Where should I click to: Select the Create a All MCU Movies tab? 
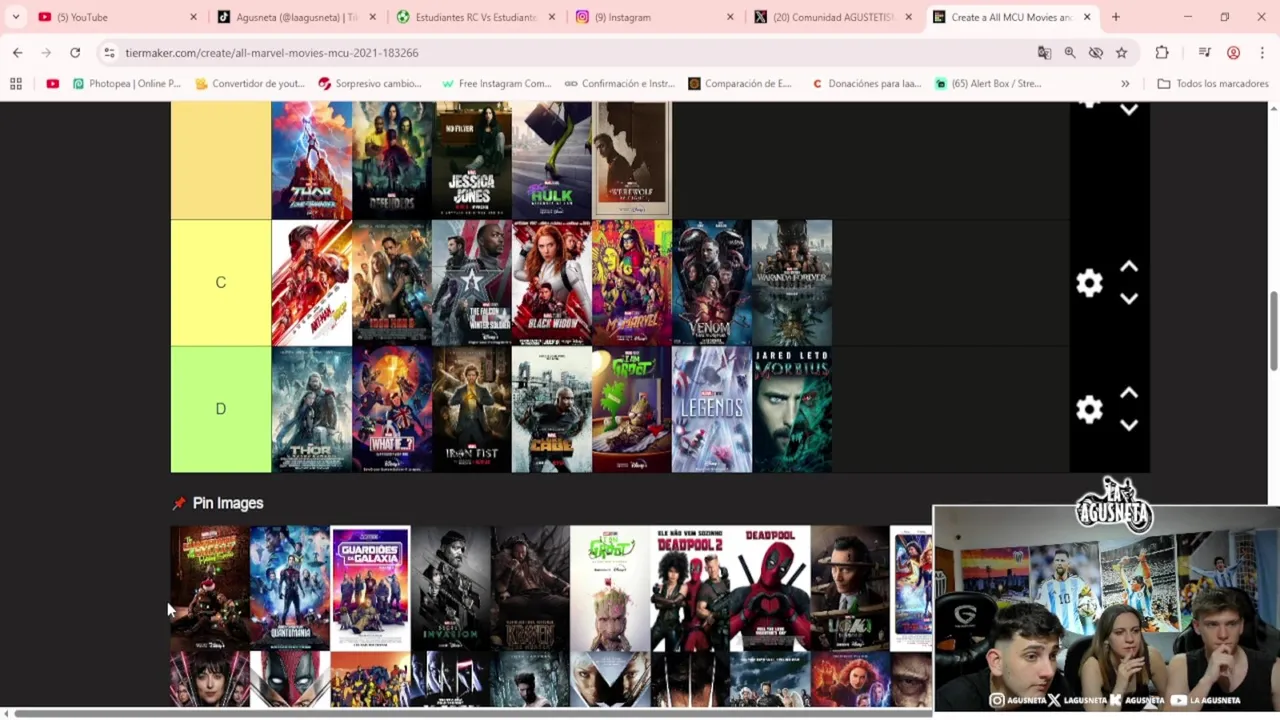click(x=1010, y=17)
